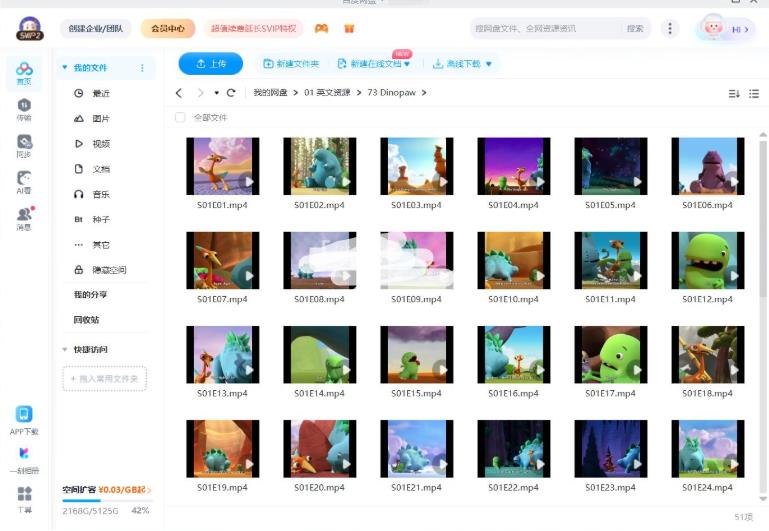Select S01E12.mp4 thumbnail
Image resolution: width=769 pixels, height=531 pixels.
(708, 260)
